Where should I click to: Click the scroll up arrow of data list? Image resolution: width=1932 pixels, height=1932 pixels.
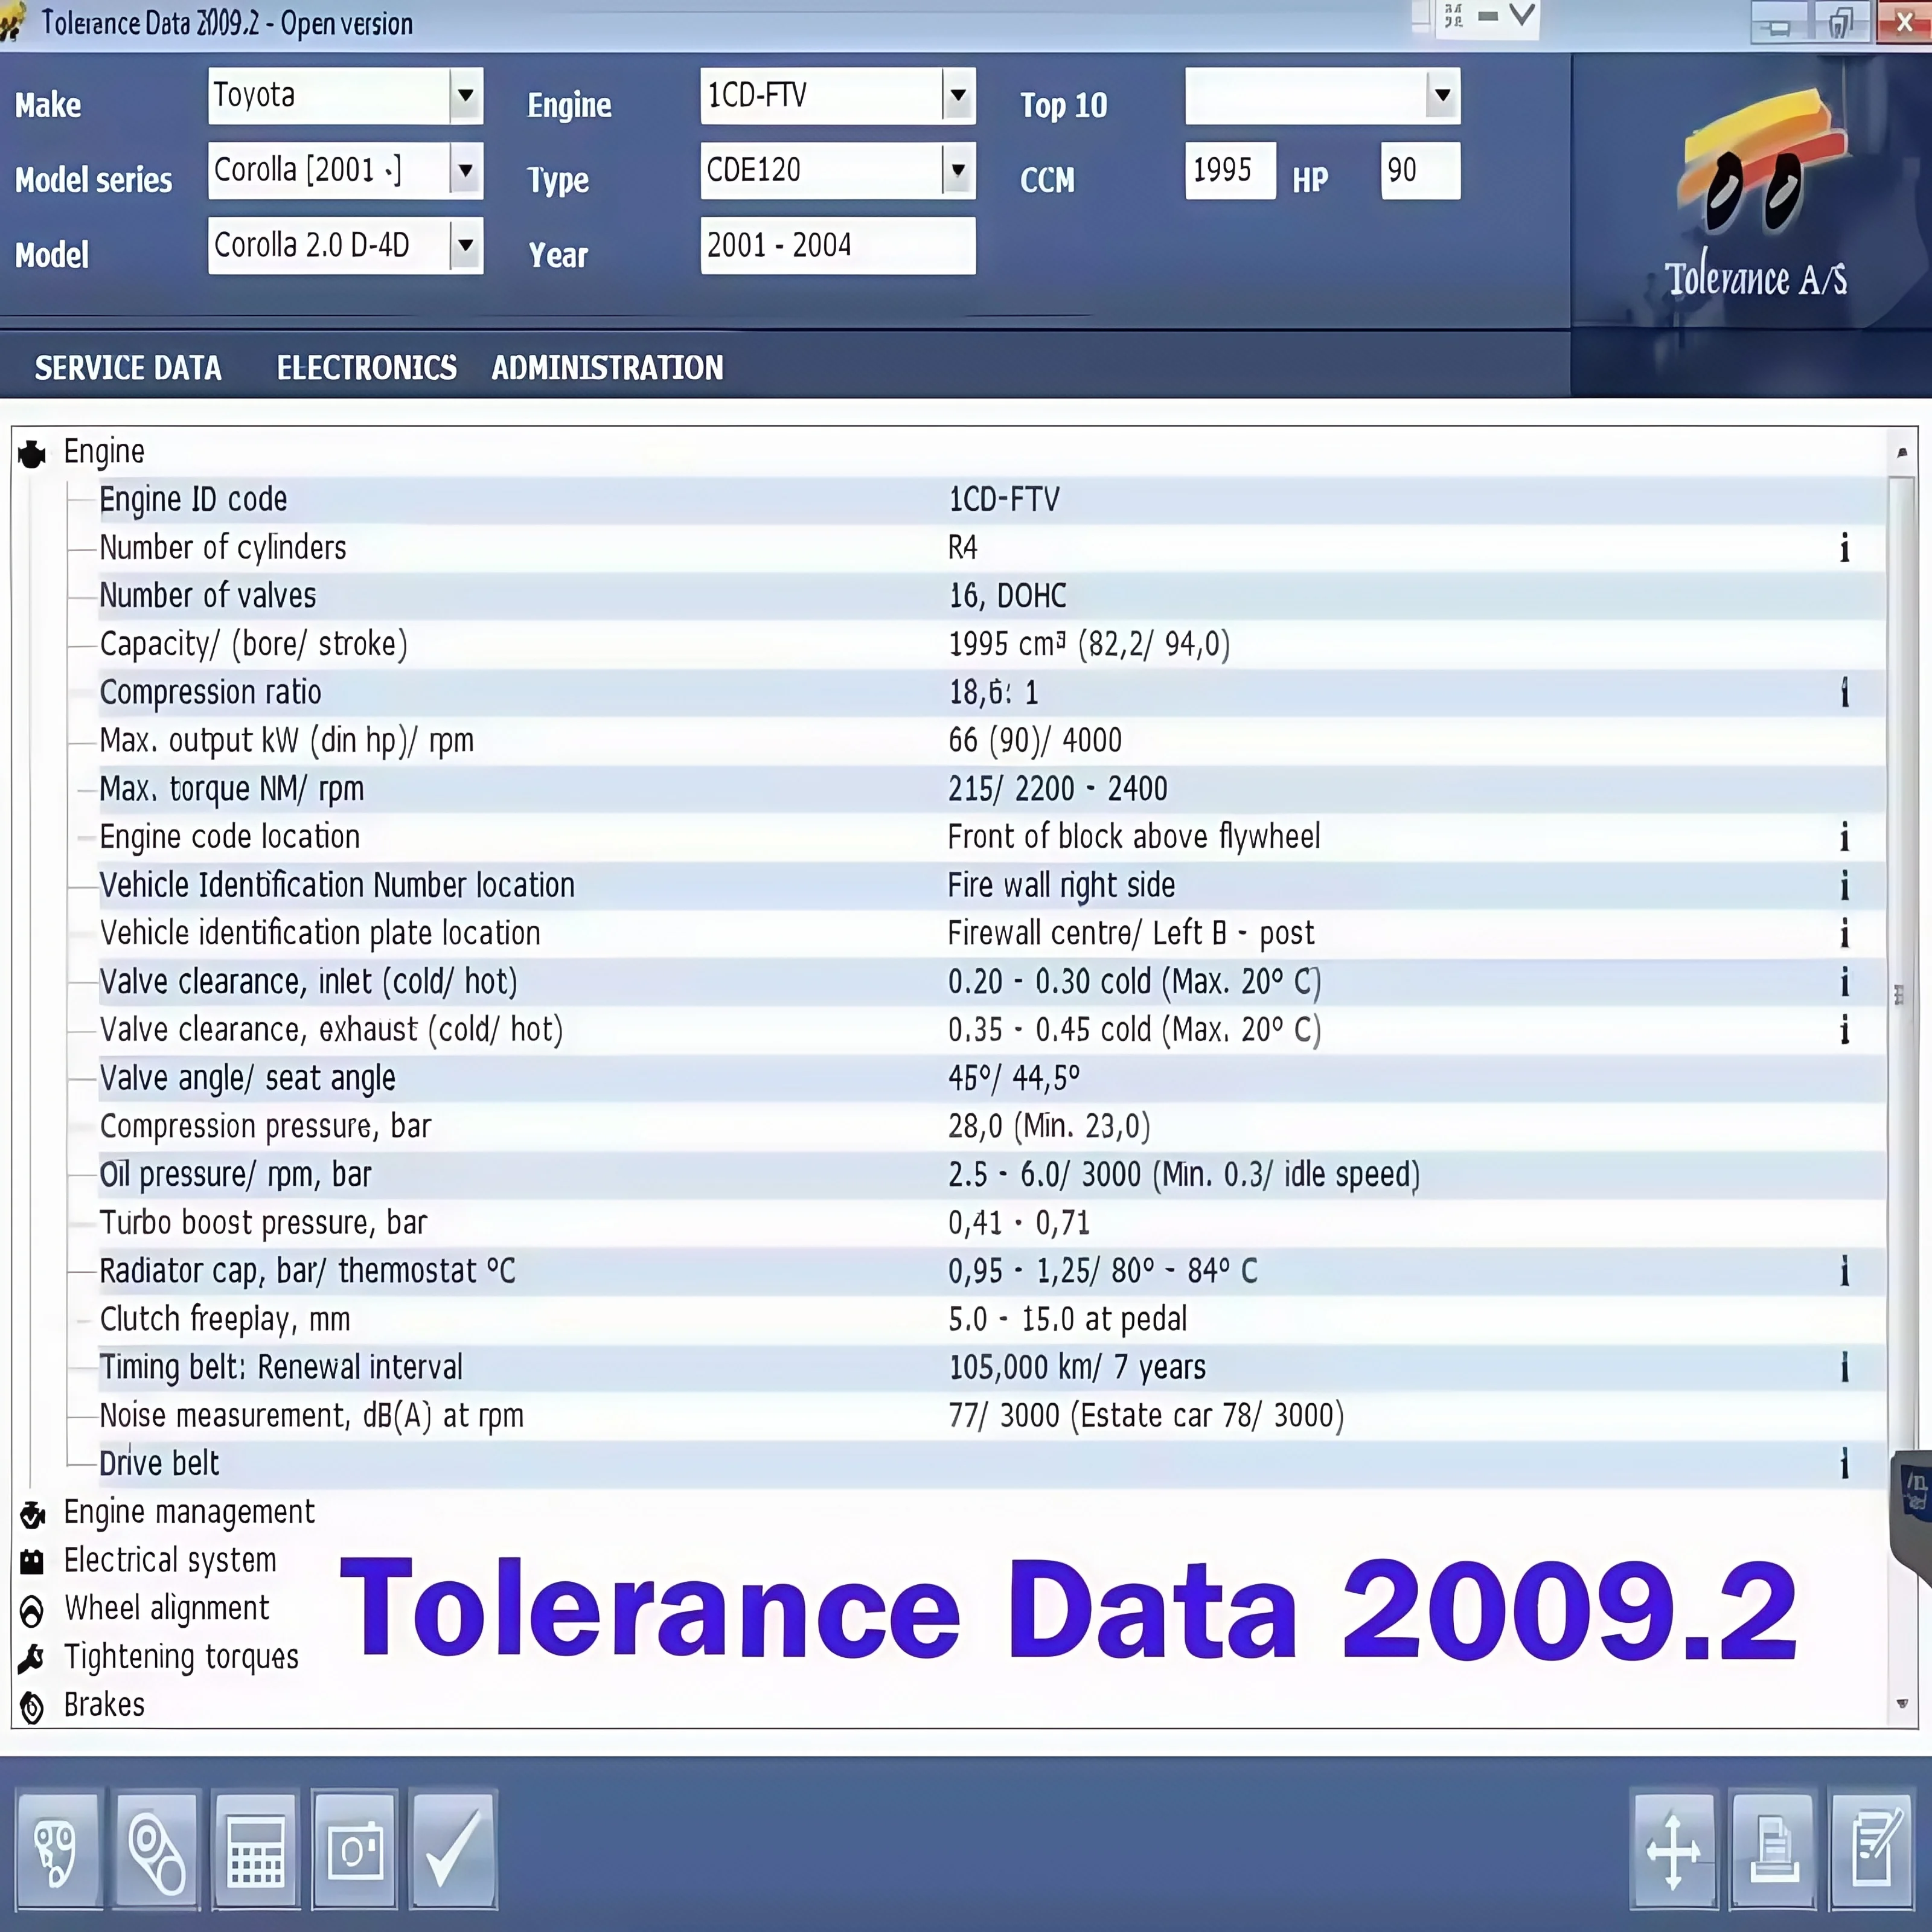tap(1902, 453)
